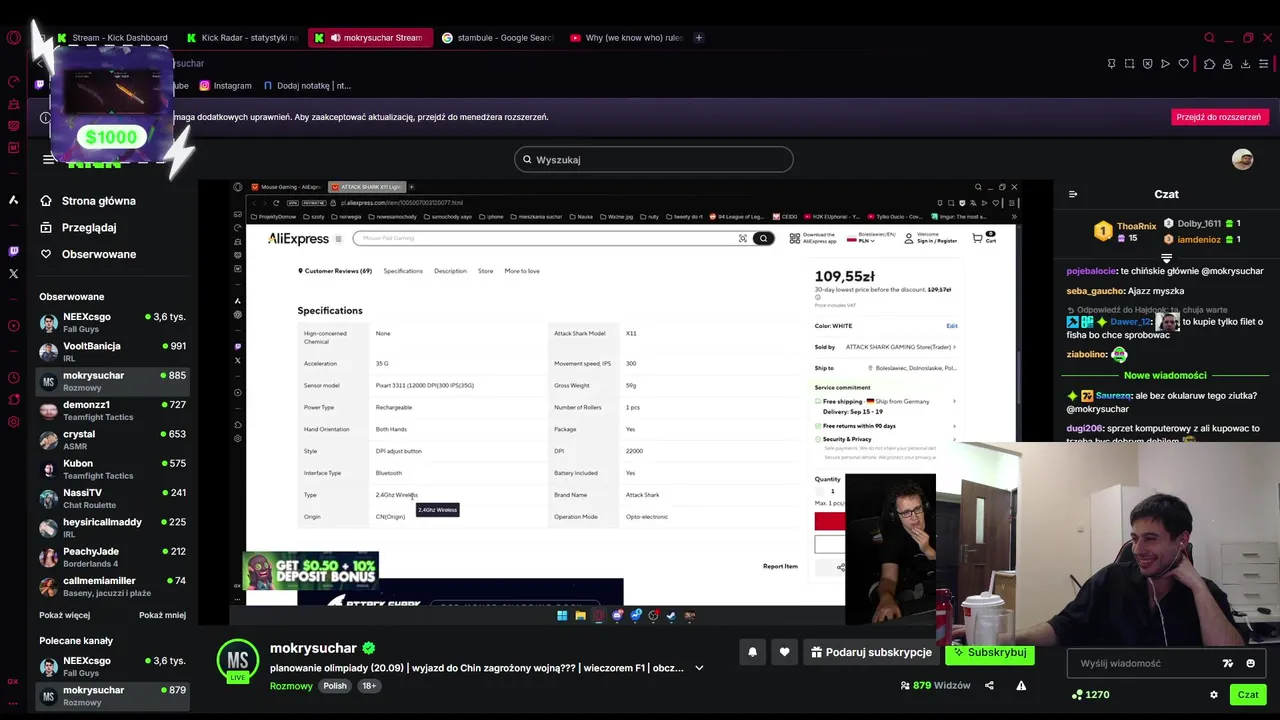The width and height of the screenshot is (1280, 720).
Task: Open Twitch icon in Opera sidebar
Action: [x=13, y=252]
